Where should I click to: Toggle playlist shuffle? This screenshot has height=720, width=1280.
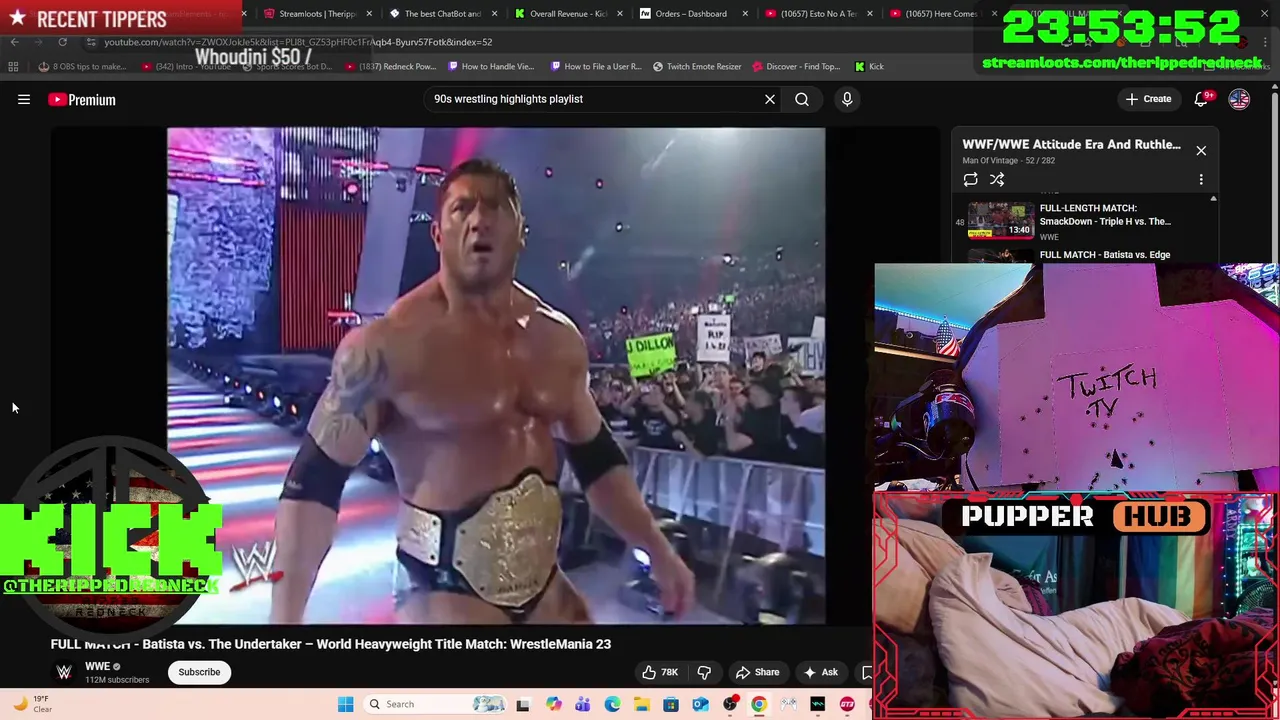997,180
